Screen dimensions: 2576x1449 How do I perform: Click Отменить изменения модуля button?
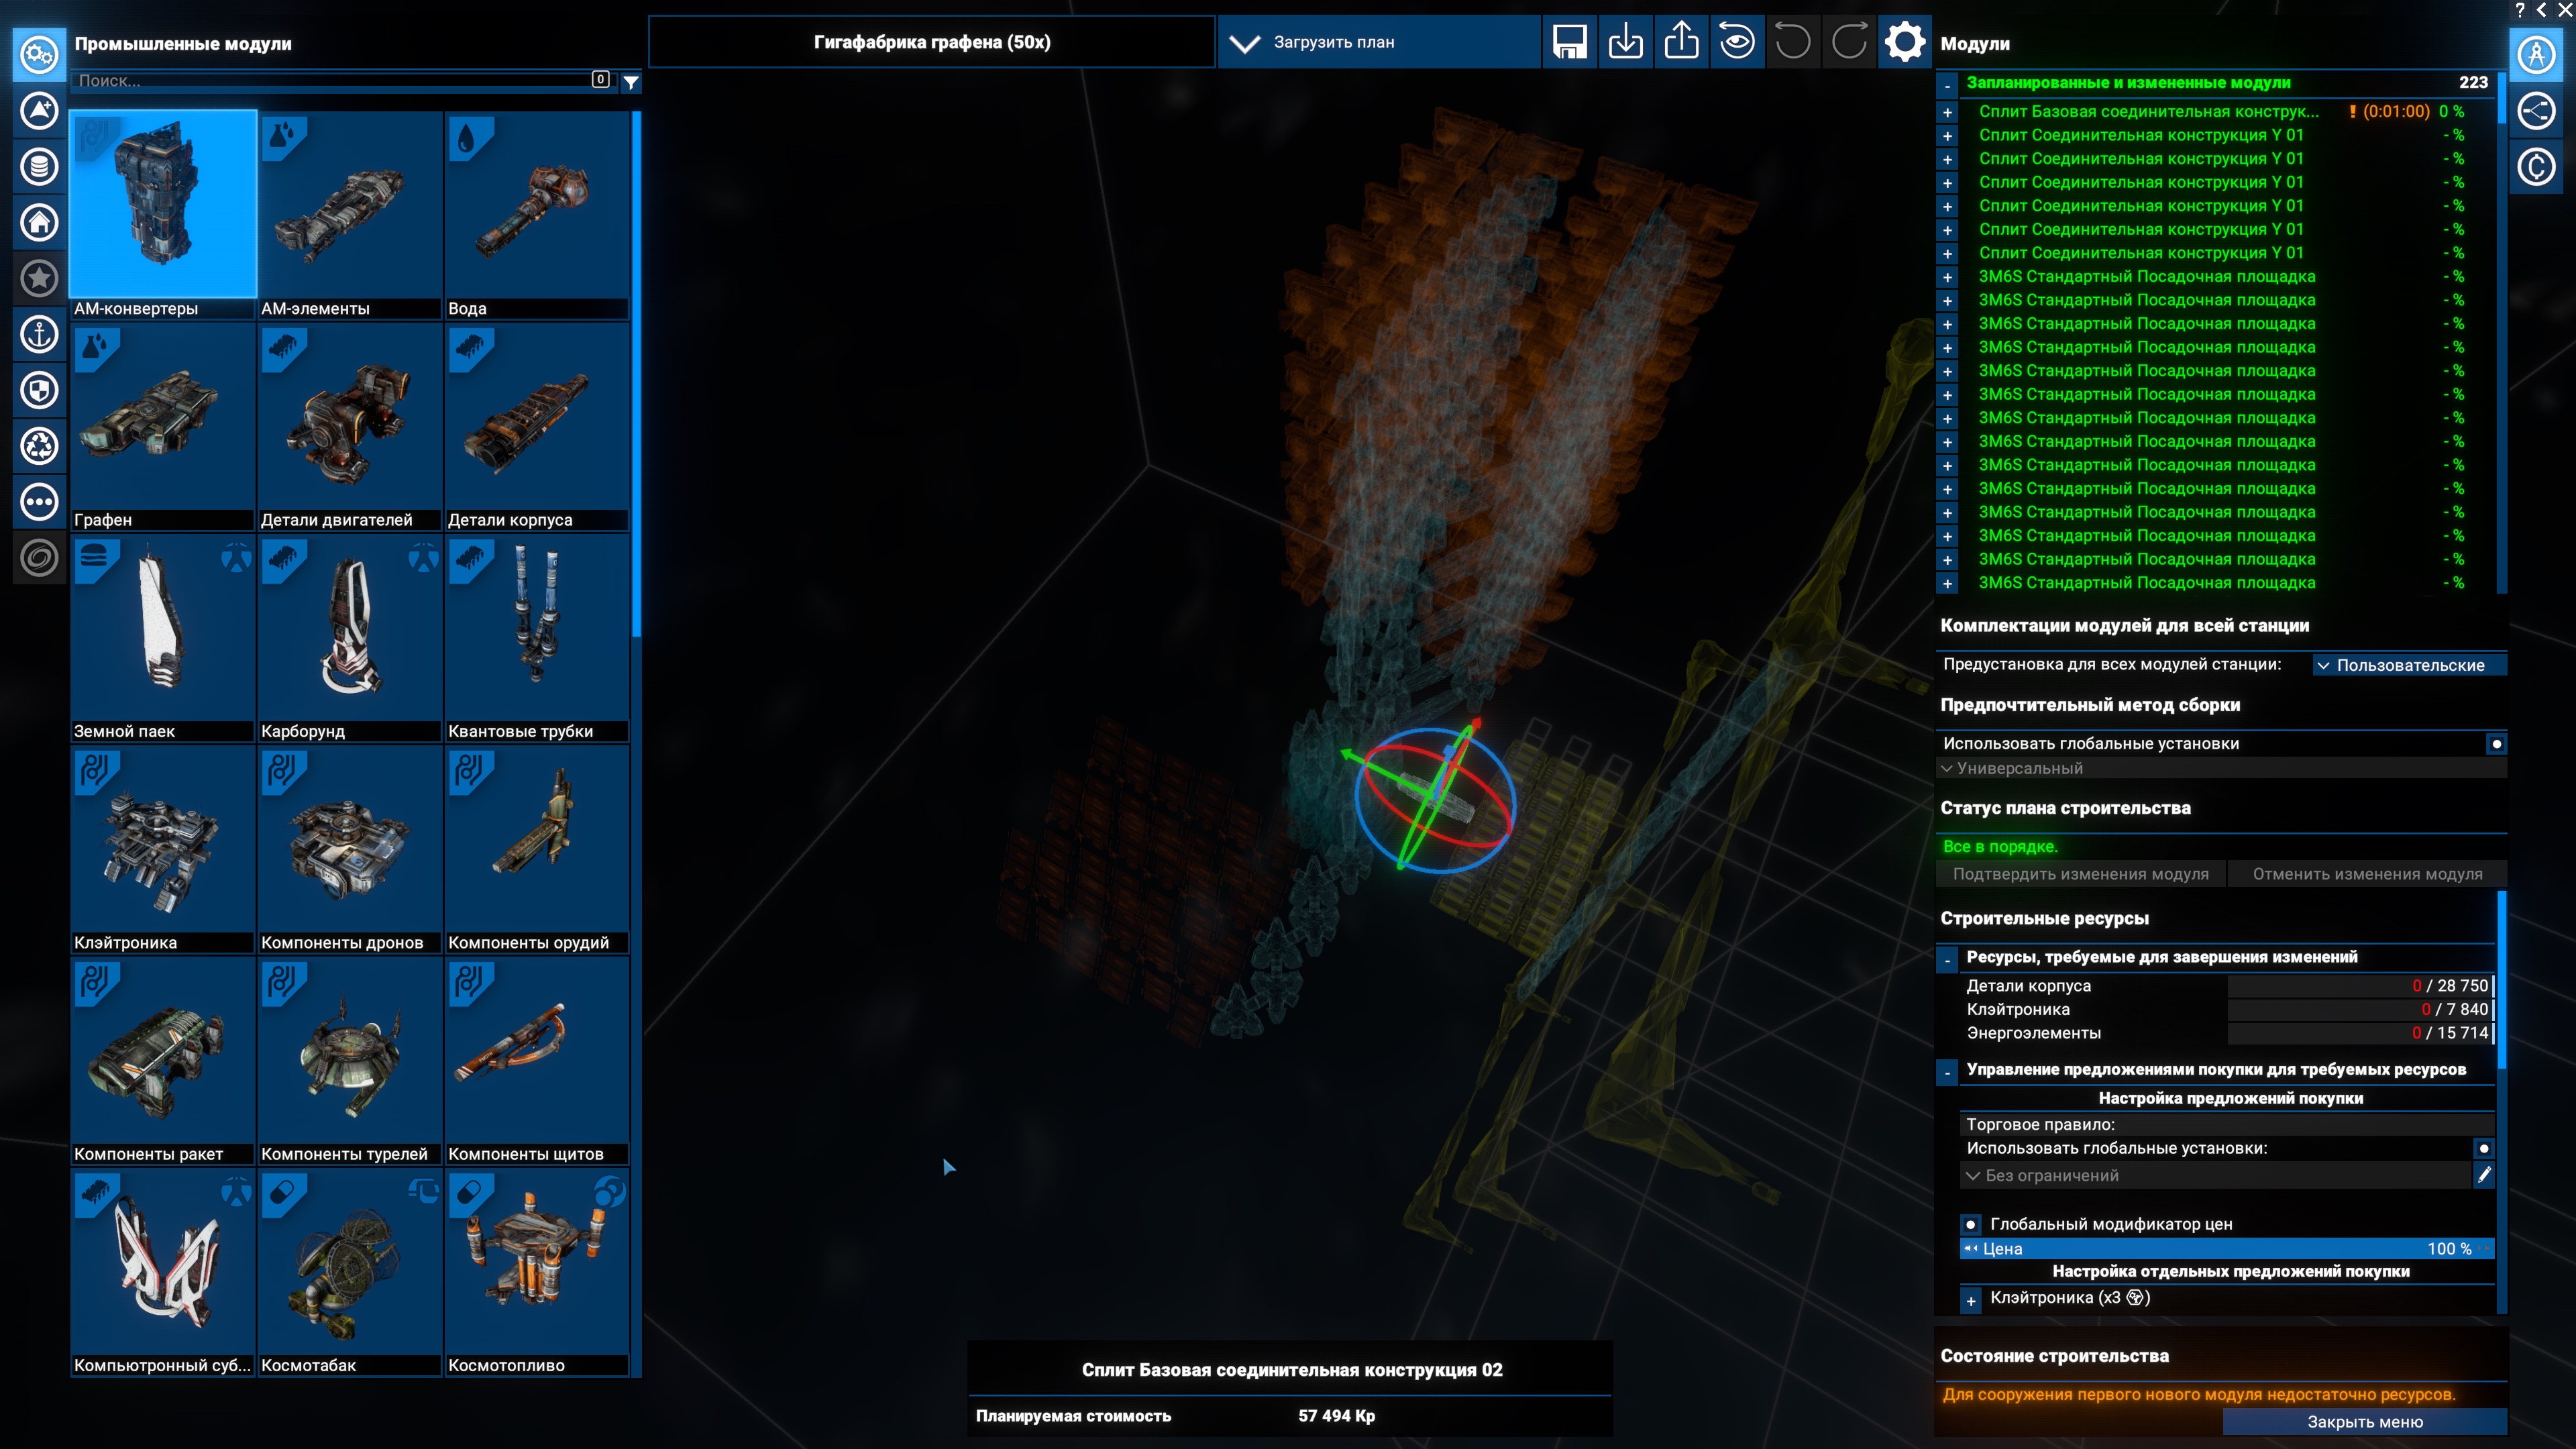point(2366,874)
